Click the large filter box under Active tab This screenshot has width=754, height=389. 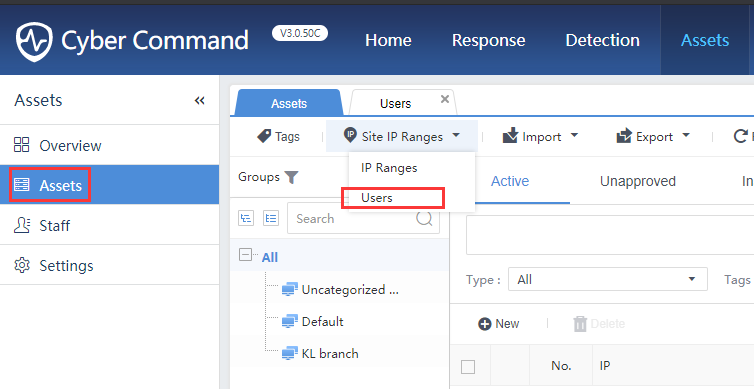point(610,235)
